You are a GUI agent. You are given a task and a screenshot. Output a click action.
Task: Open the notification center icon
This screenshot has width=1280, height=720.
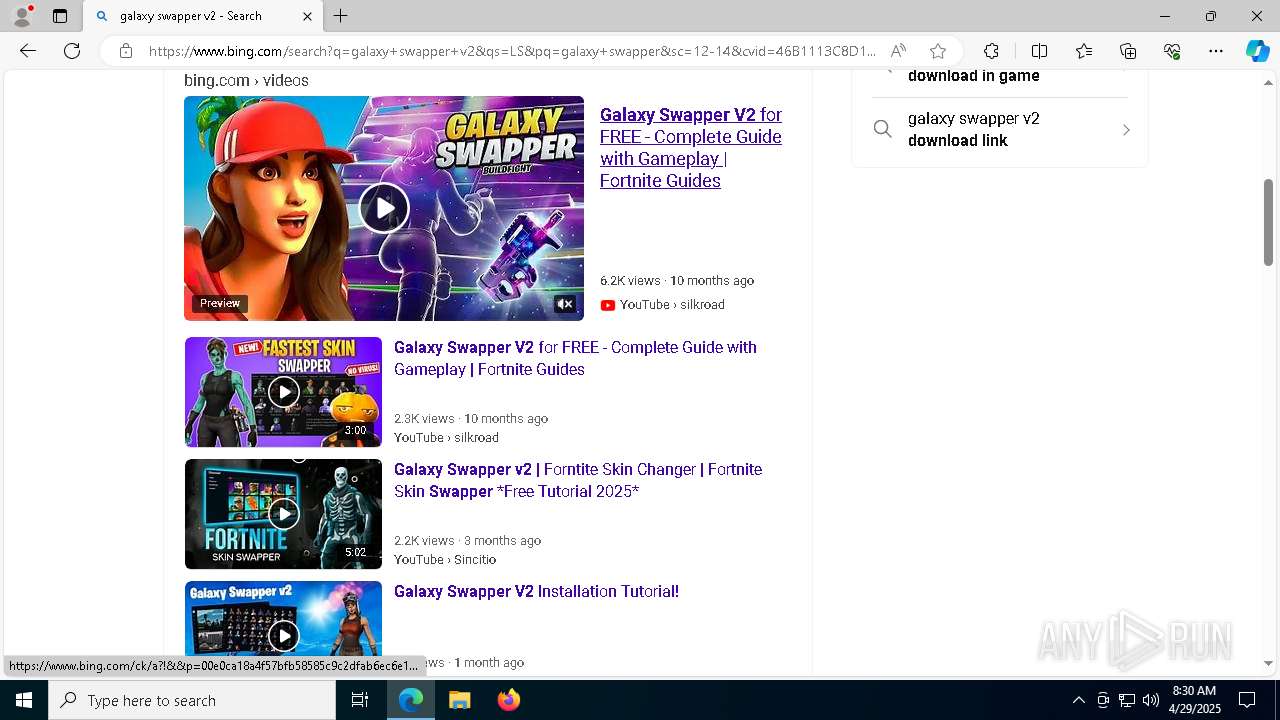click(x=1247, y=700)
